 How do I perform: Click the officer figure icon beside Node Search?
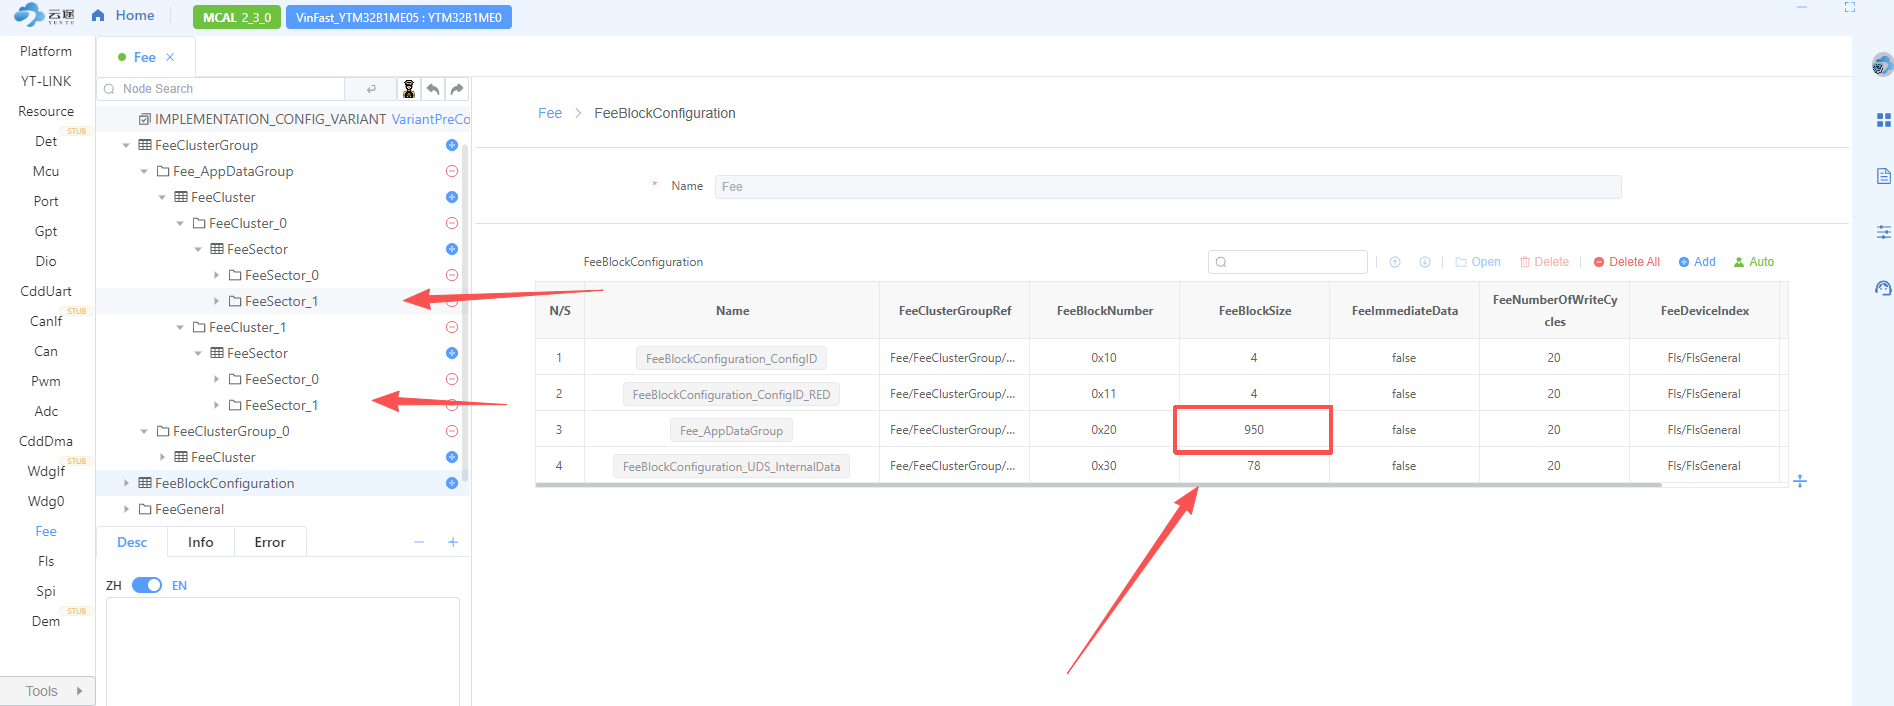(x=408, y=89)
